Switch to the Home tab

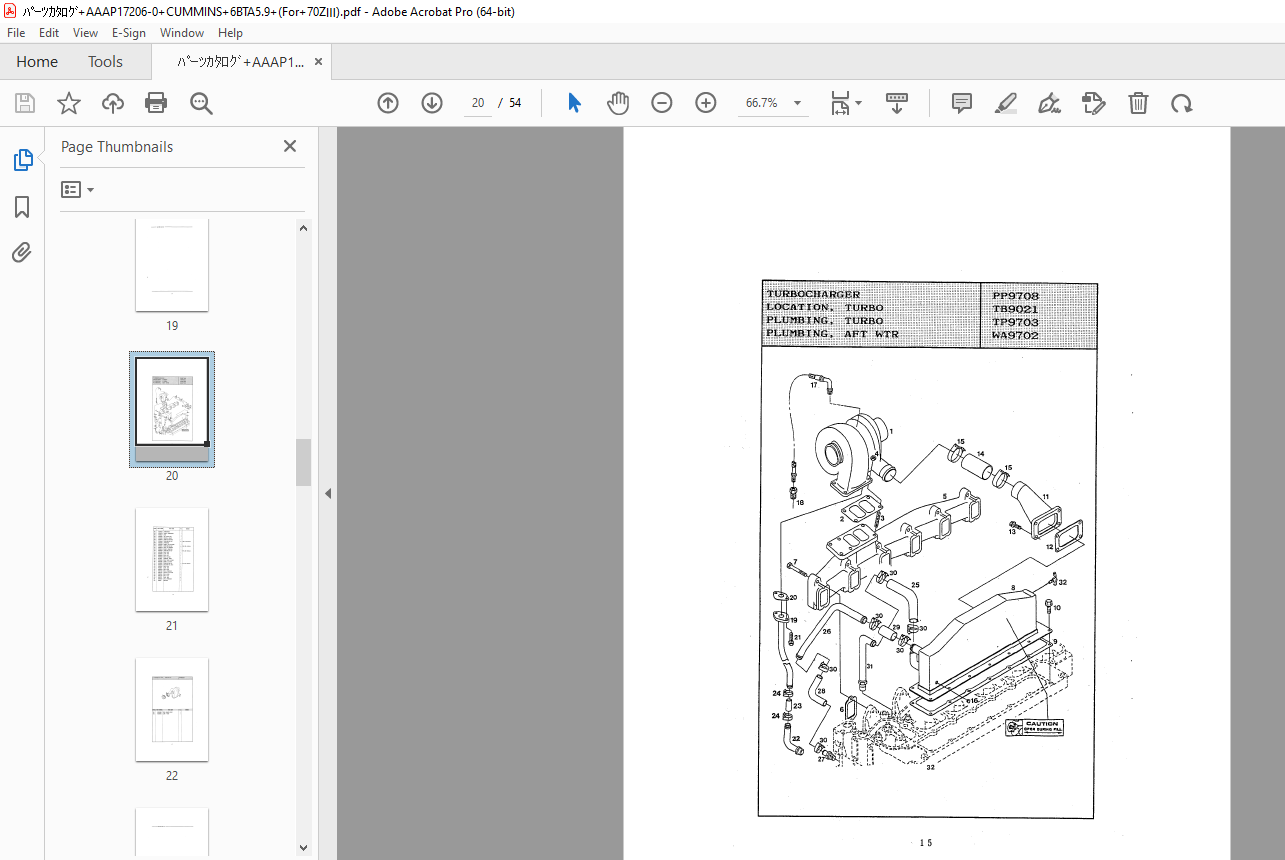click(37, 61)
